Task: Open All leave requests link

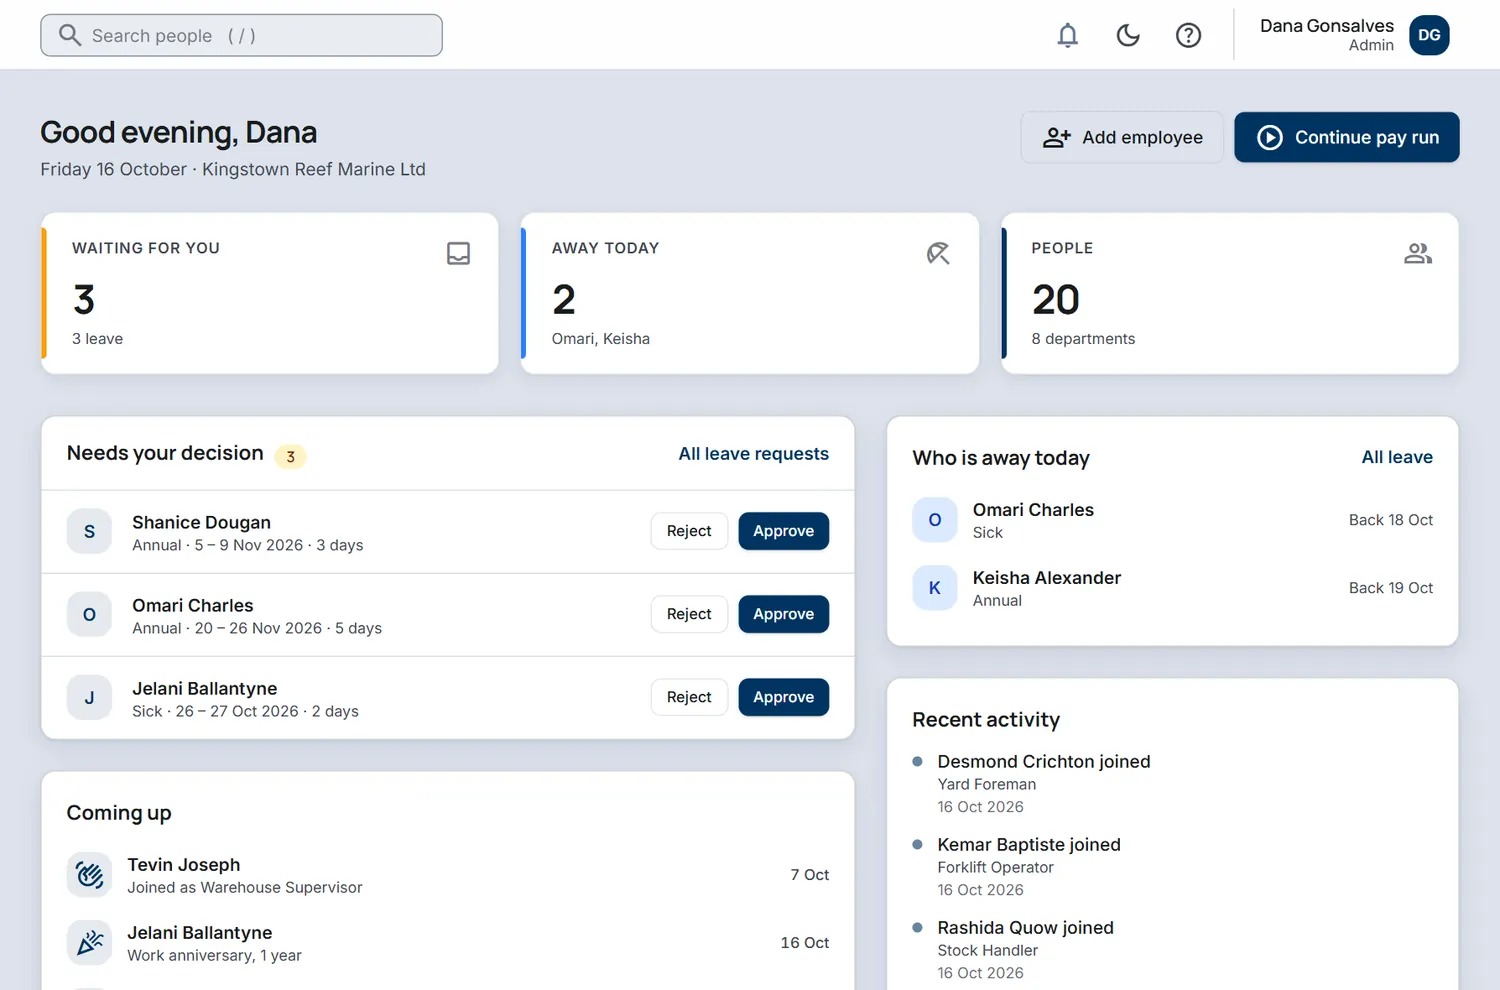Action: coord(754,454)
